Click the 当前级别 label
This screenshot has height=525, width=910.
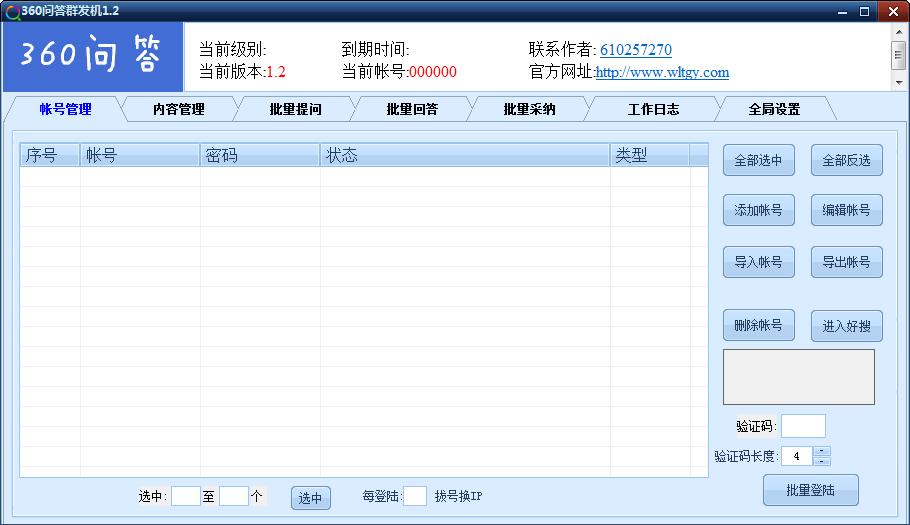(x=233, y=50)
